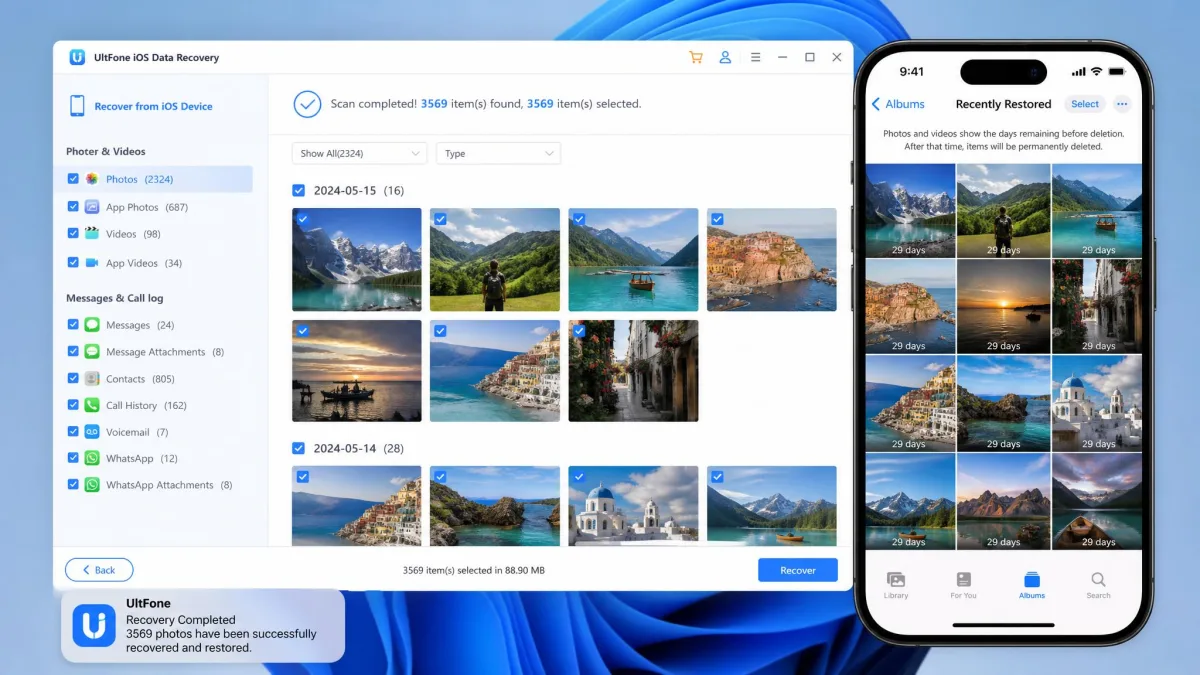Toggle the WhatsApp (12) checkbox

[x=73, y=458]
